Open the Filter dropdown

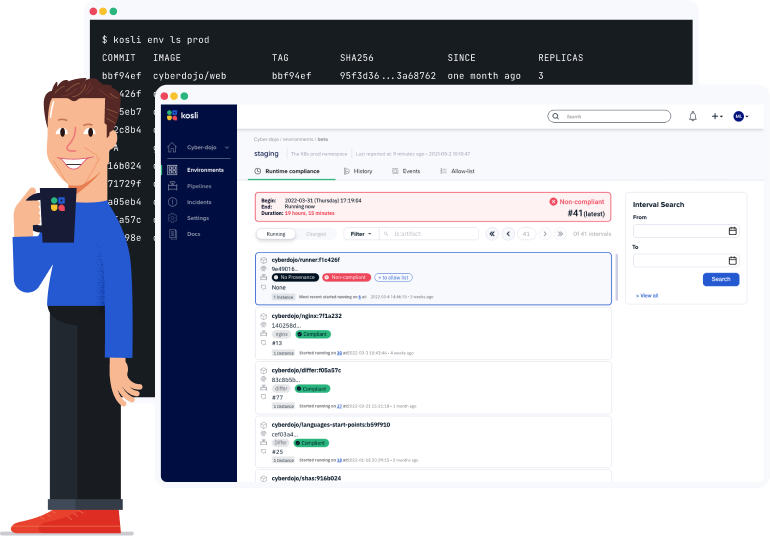361,234
